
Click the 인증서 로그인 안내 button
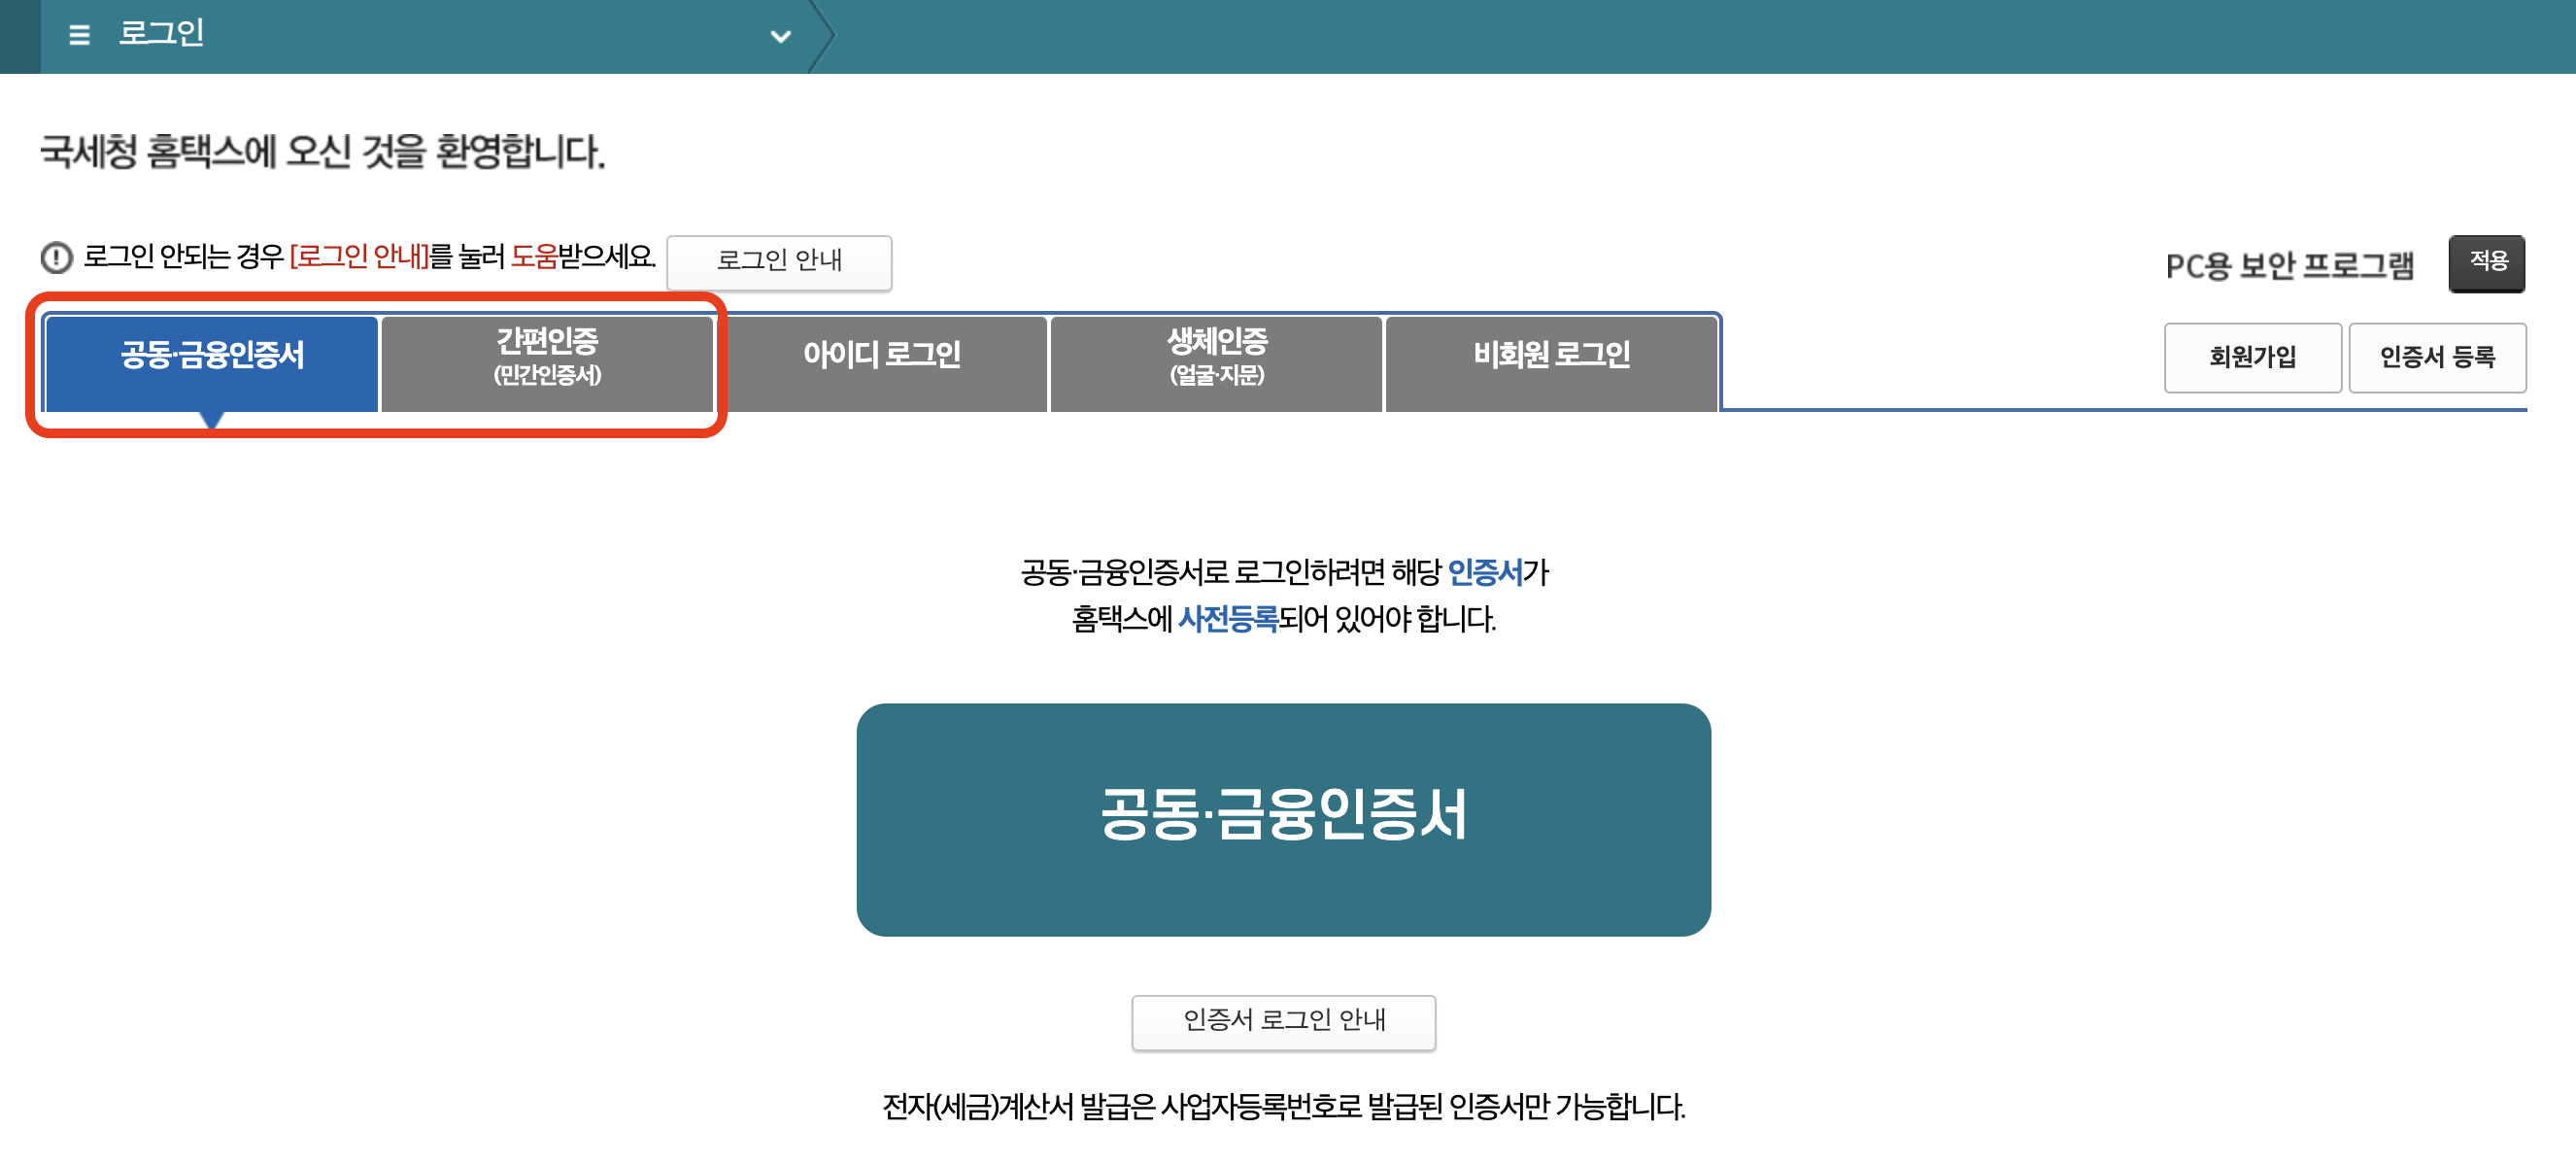[x=1284, y=1022]
